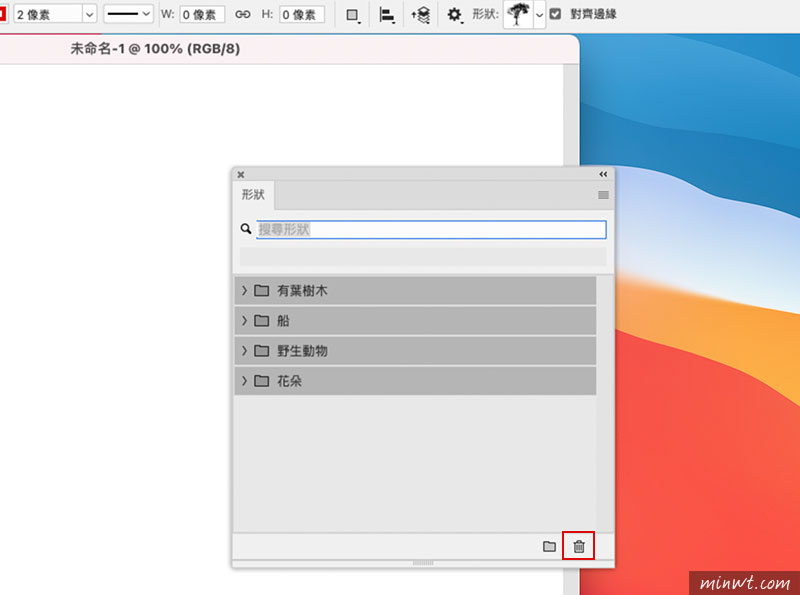Open the stroke line style dropdown
800x595 pixels.
click(128, 14)
